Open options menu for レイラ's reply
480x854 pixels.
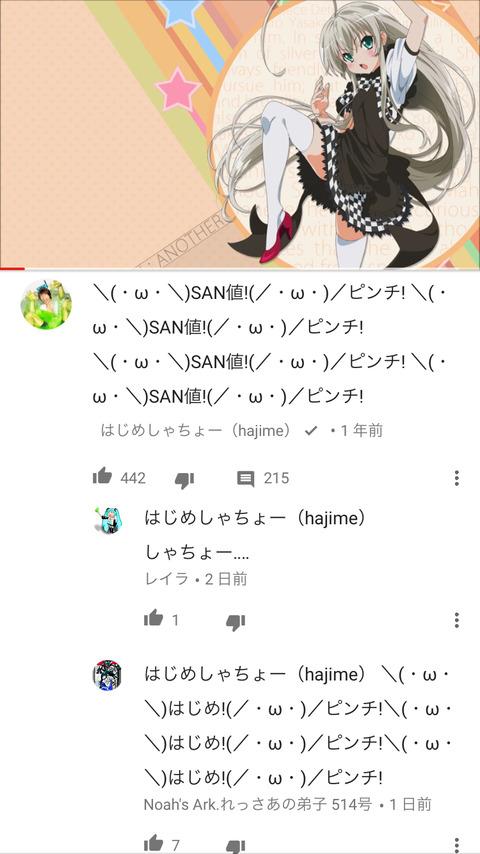click(x=457, y=620)
